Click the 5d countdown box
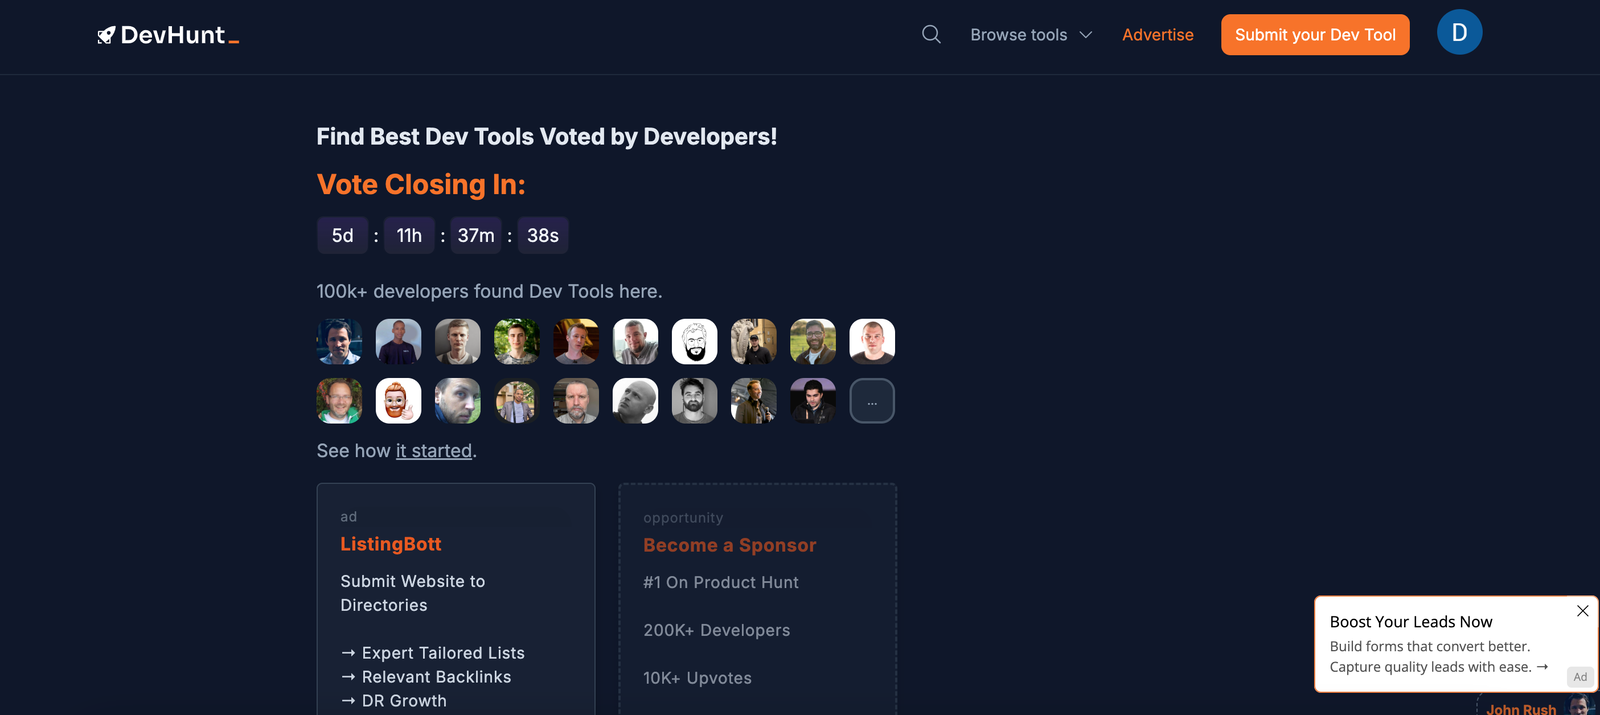 click(x=343, y=236)
